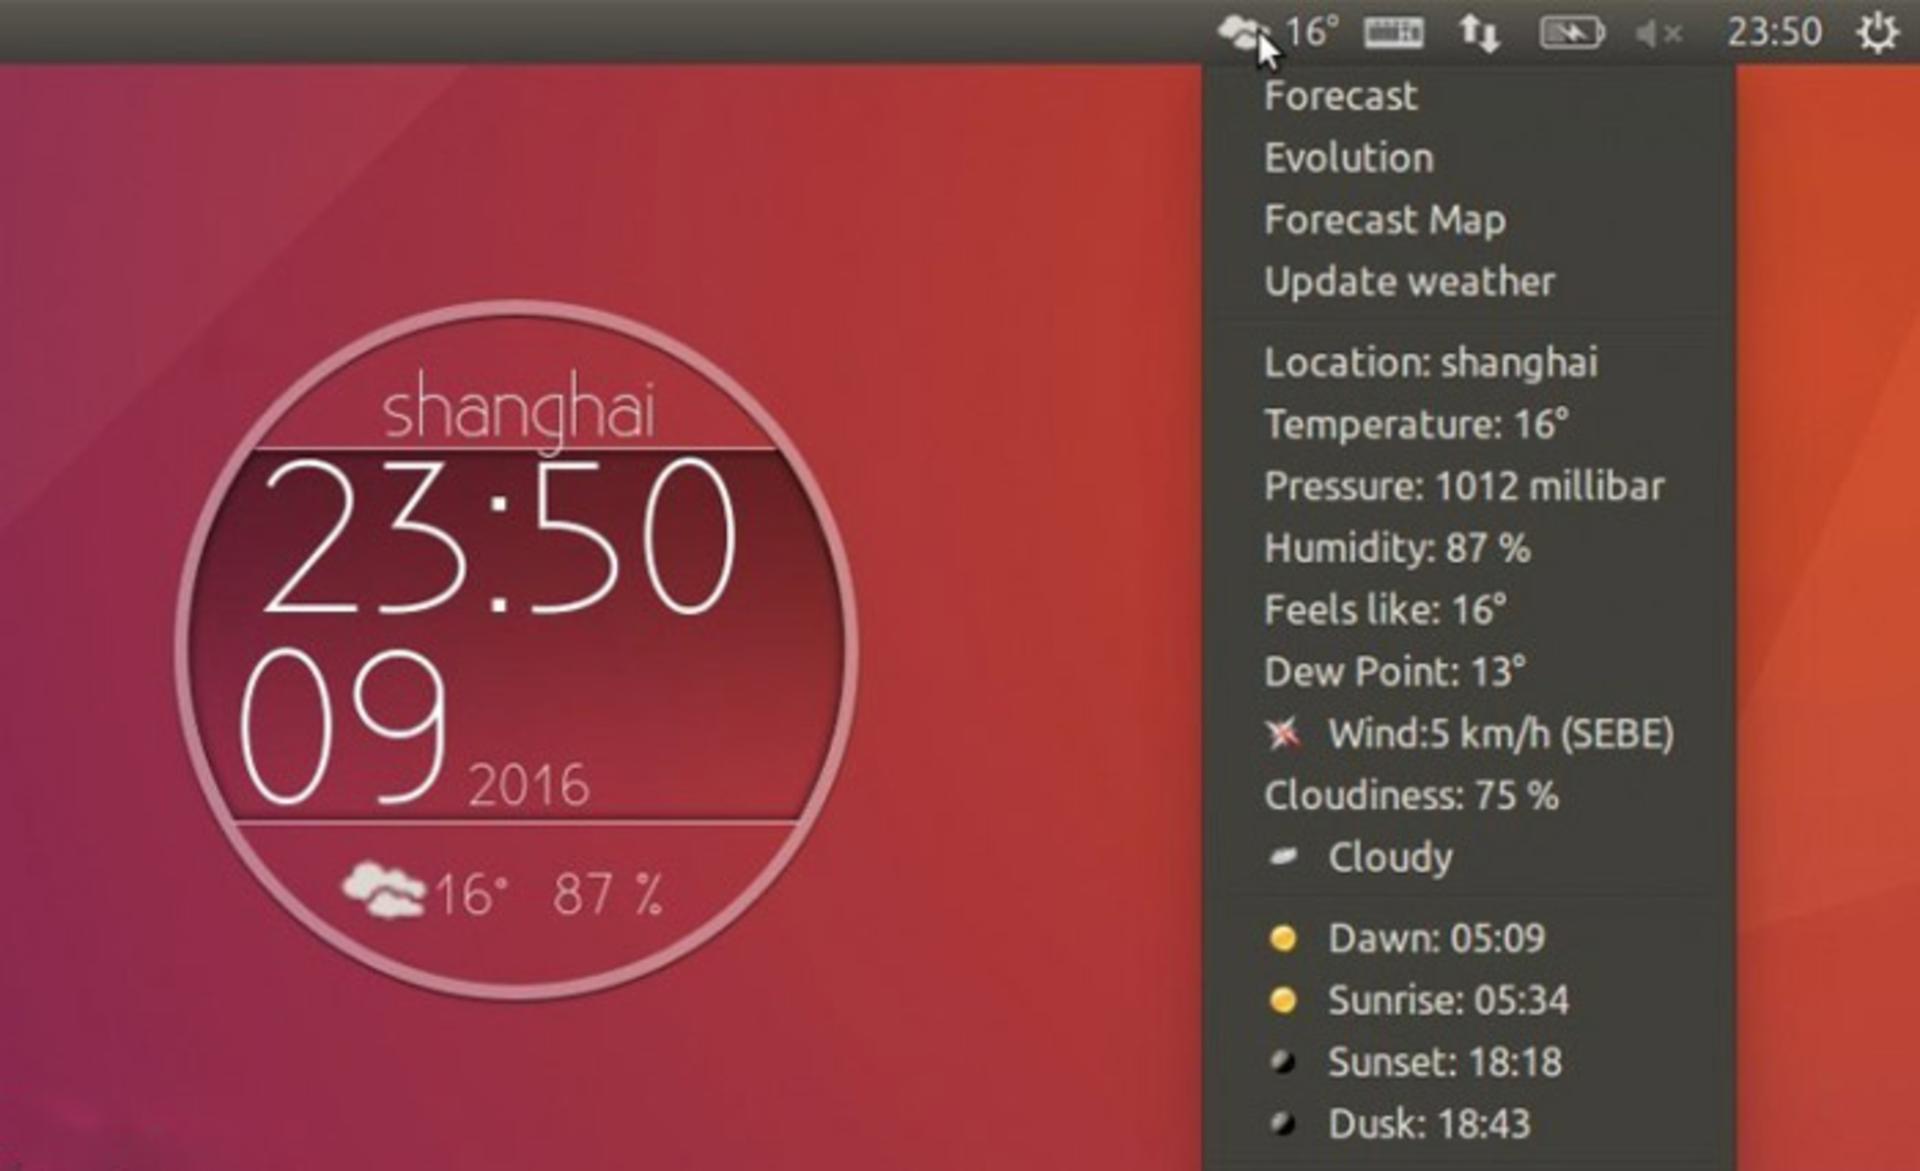Click Update weather

[x=1409, y=282]
